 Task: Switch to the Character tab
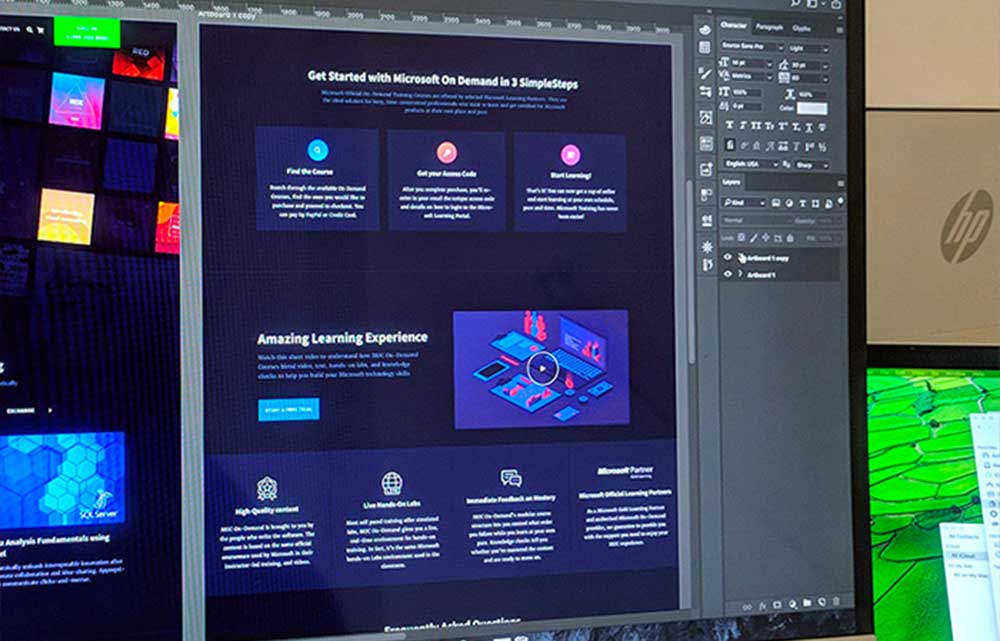click(x=733, y=25)
